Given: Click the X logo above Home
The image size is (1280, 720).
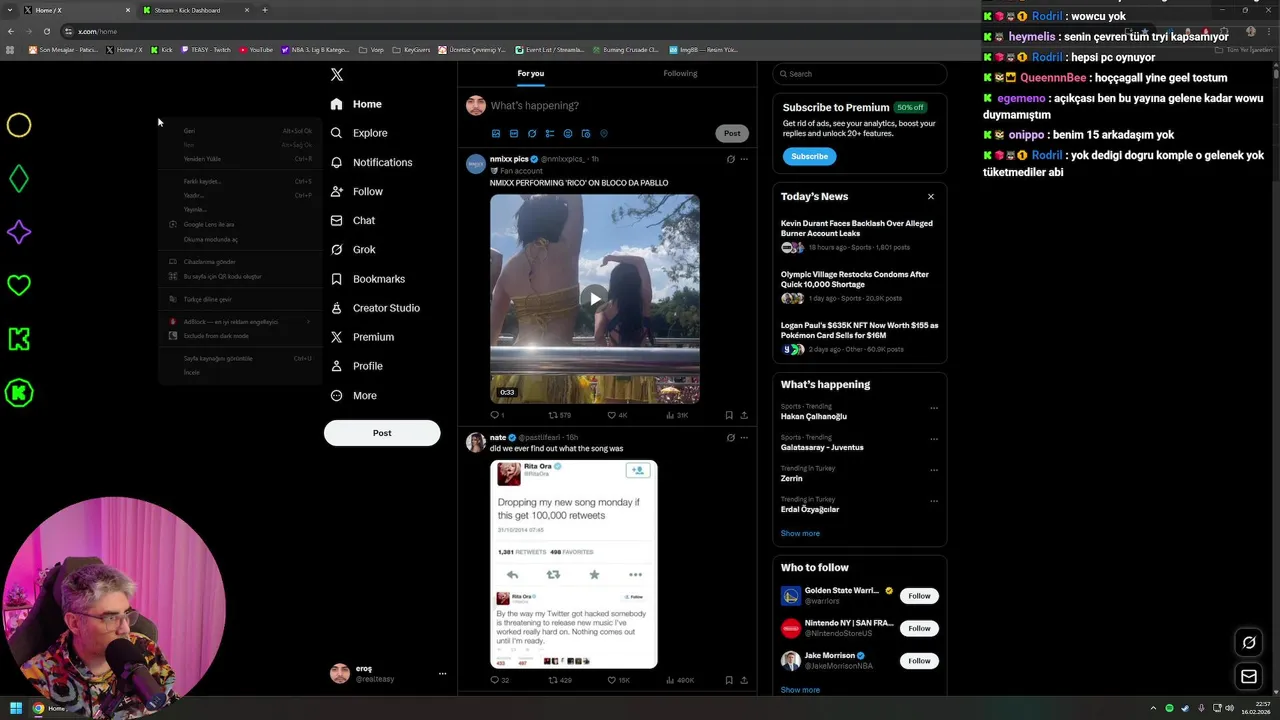Looking at the screenshot, I should tap(337, 74).
